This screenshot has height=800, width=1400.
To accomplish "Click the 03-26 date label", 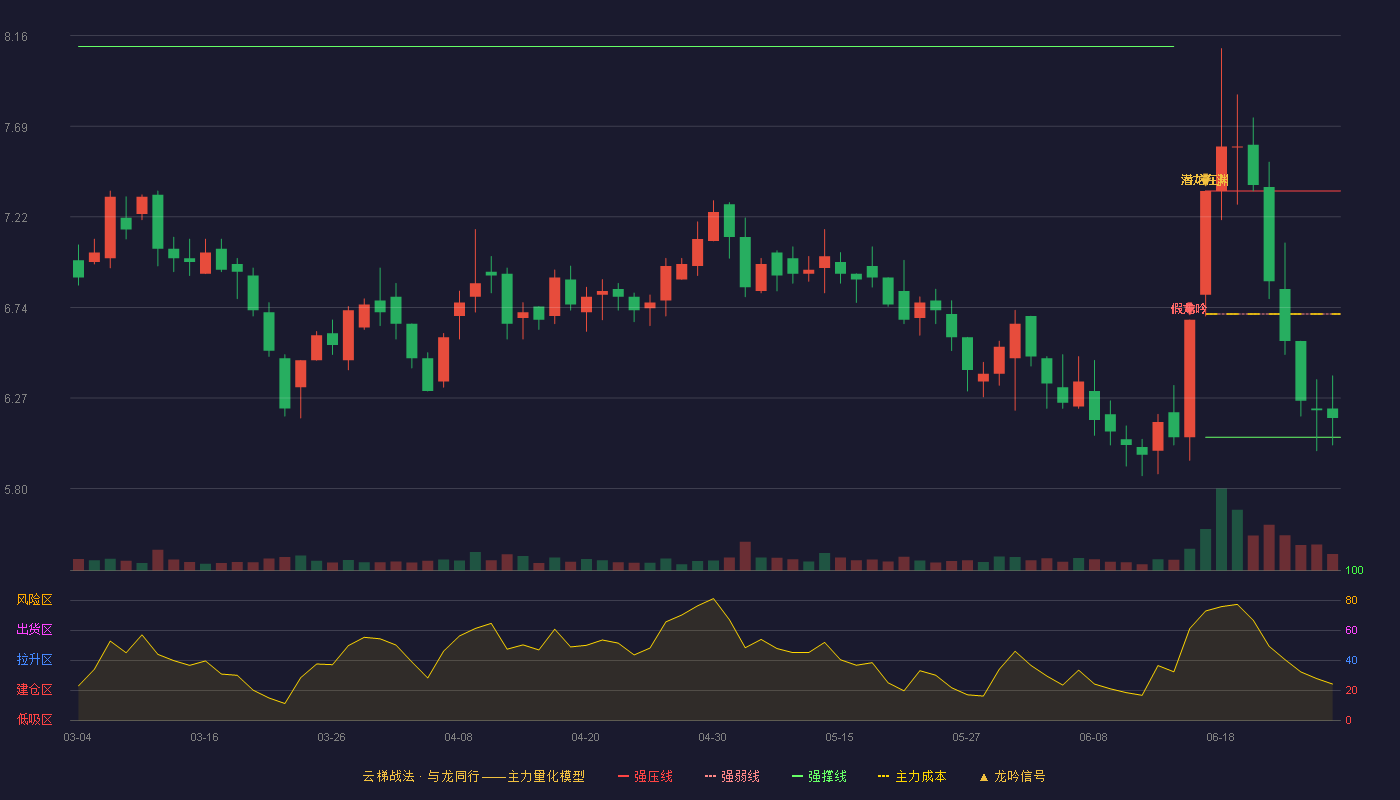I will [x=331, y=737].
